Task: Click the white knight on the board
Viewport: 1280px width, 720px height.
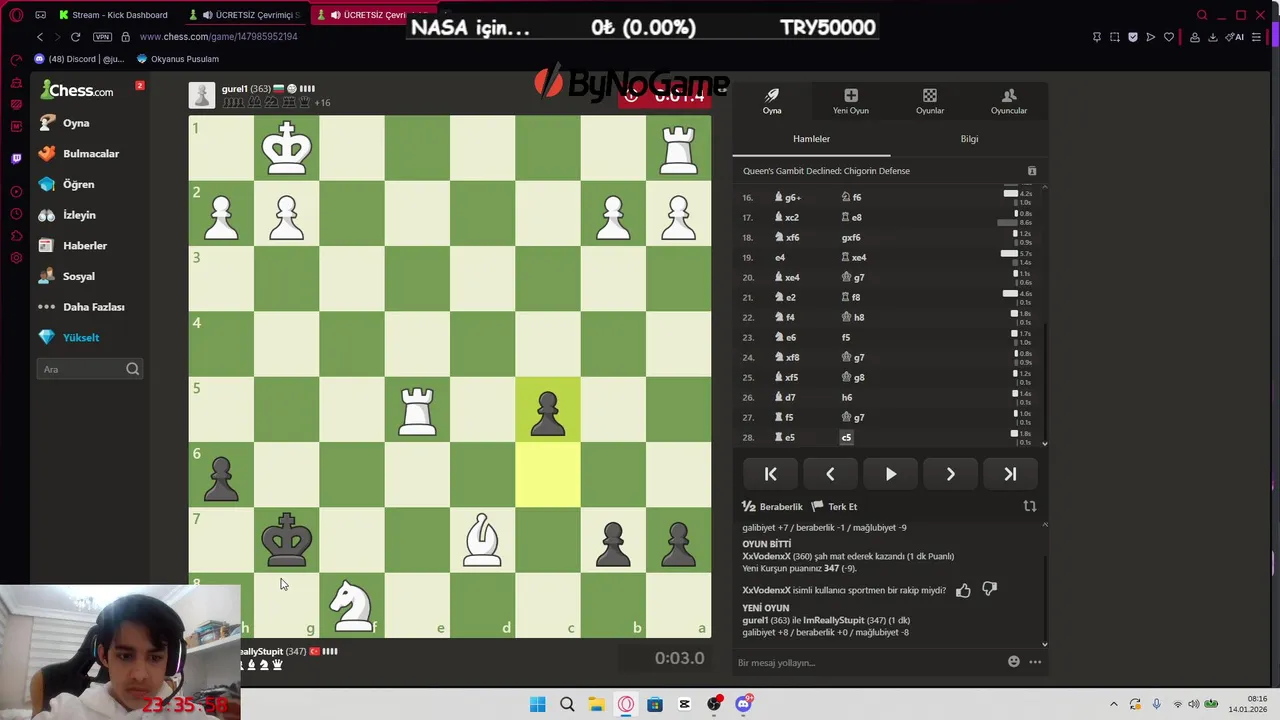Action: (x=352, y=605)
